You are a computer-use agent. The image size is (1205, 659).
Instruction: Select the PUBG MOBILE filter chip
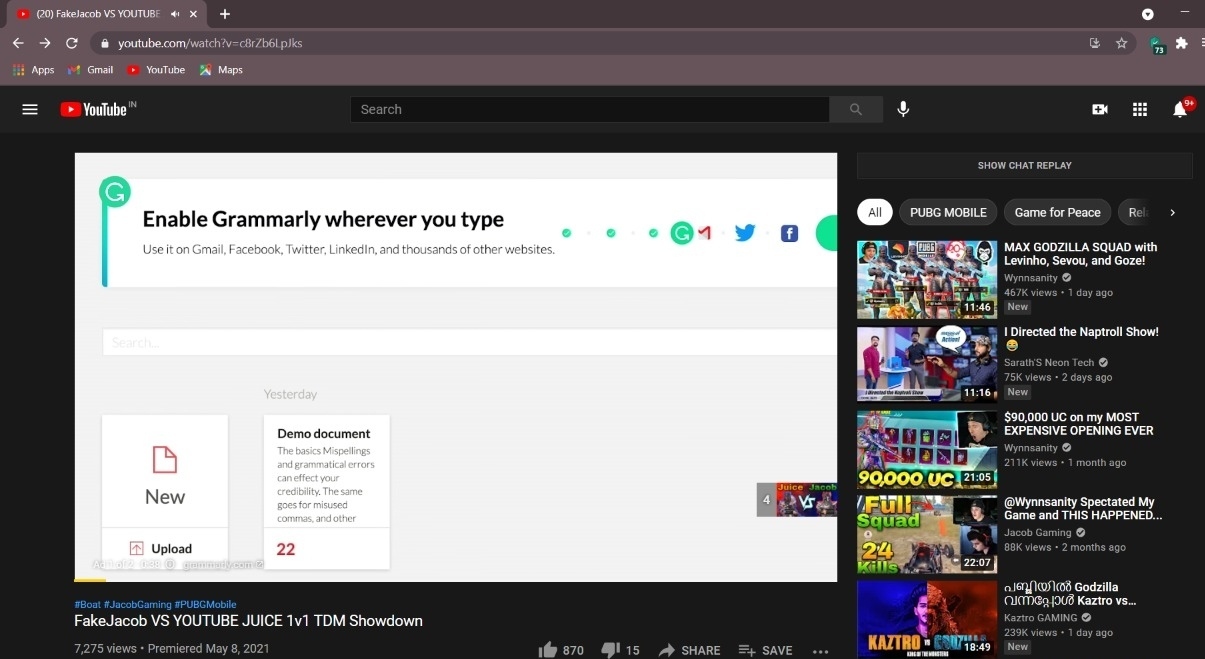(948, 212)
